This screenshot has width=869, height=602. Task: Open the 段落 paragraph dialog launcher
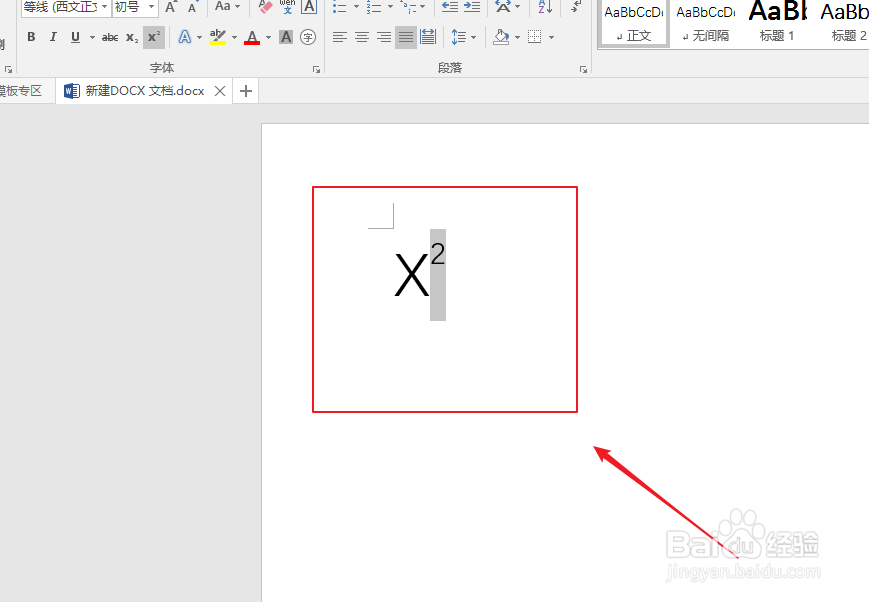click(583, 69)
